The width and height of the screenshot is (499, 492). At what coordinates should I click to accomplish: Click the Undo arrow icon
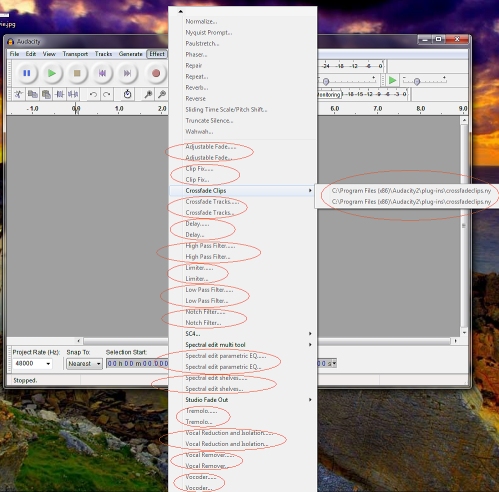click(93, 94)
